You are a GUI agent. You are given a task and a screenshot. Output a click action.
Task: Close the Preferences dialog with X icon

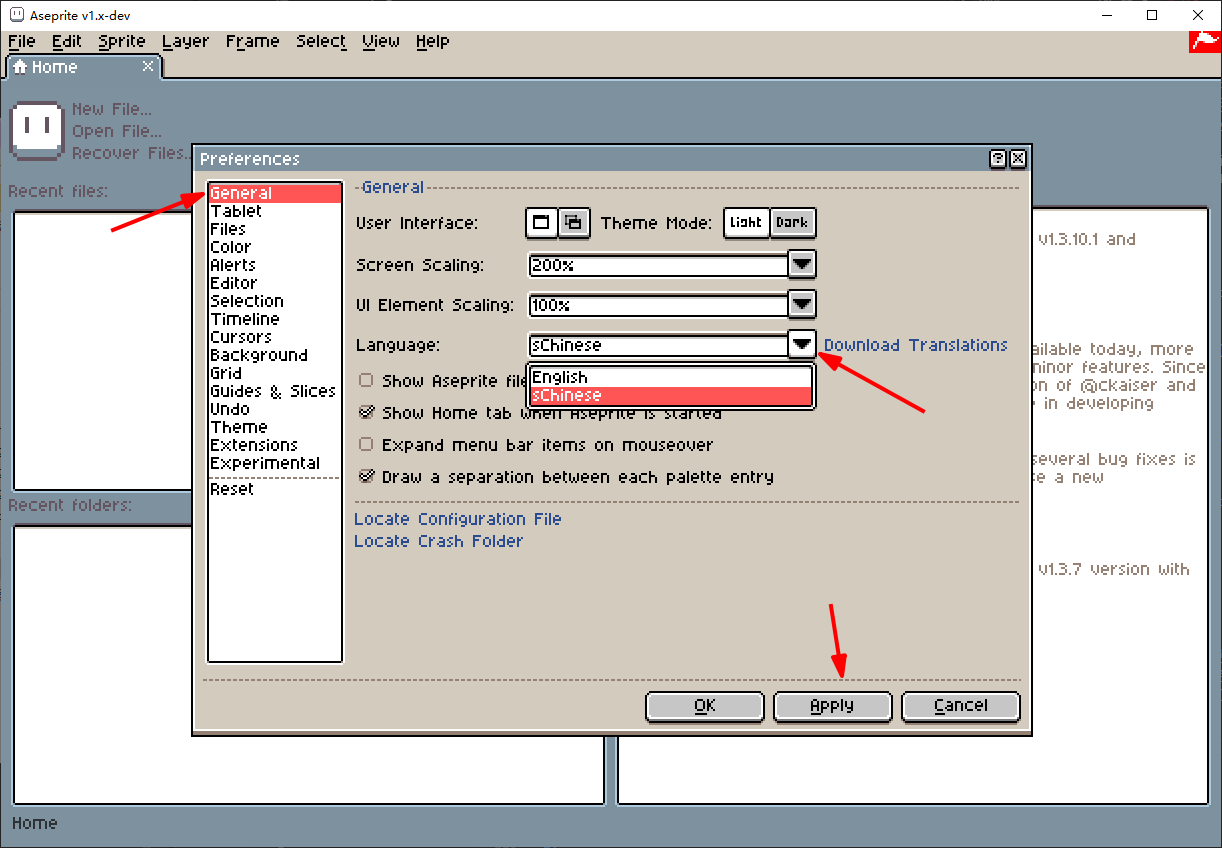point(1017,159)
